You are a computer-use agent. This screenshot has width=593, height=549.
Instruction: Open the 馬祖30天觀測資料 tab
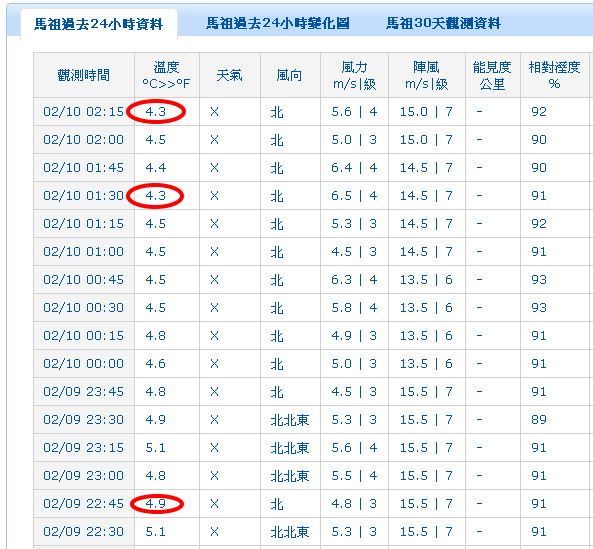pos(443,23)
